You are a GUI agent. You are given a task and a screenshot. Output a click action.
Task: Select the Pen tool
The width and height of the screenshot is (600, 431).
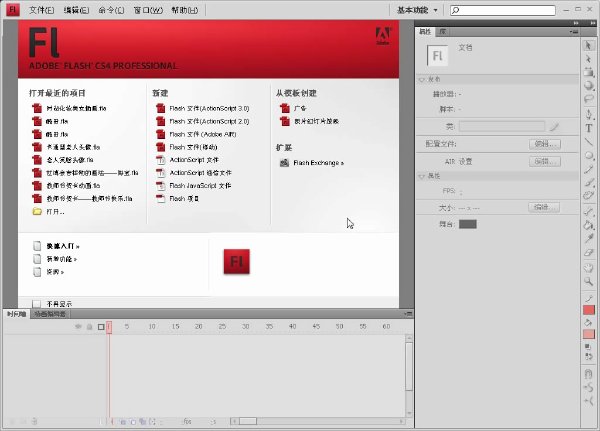pos(589,114)
